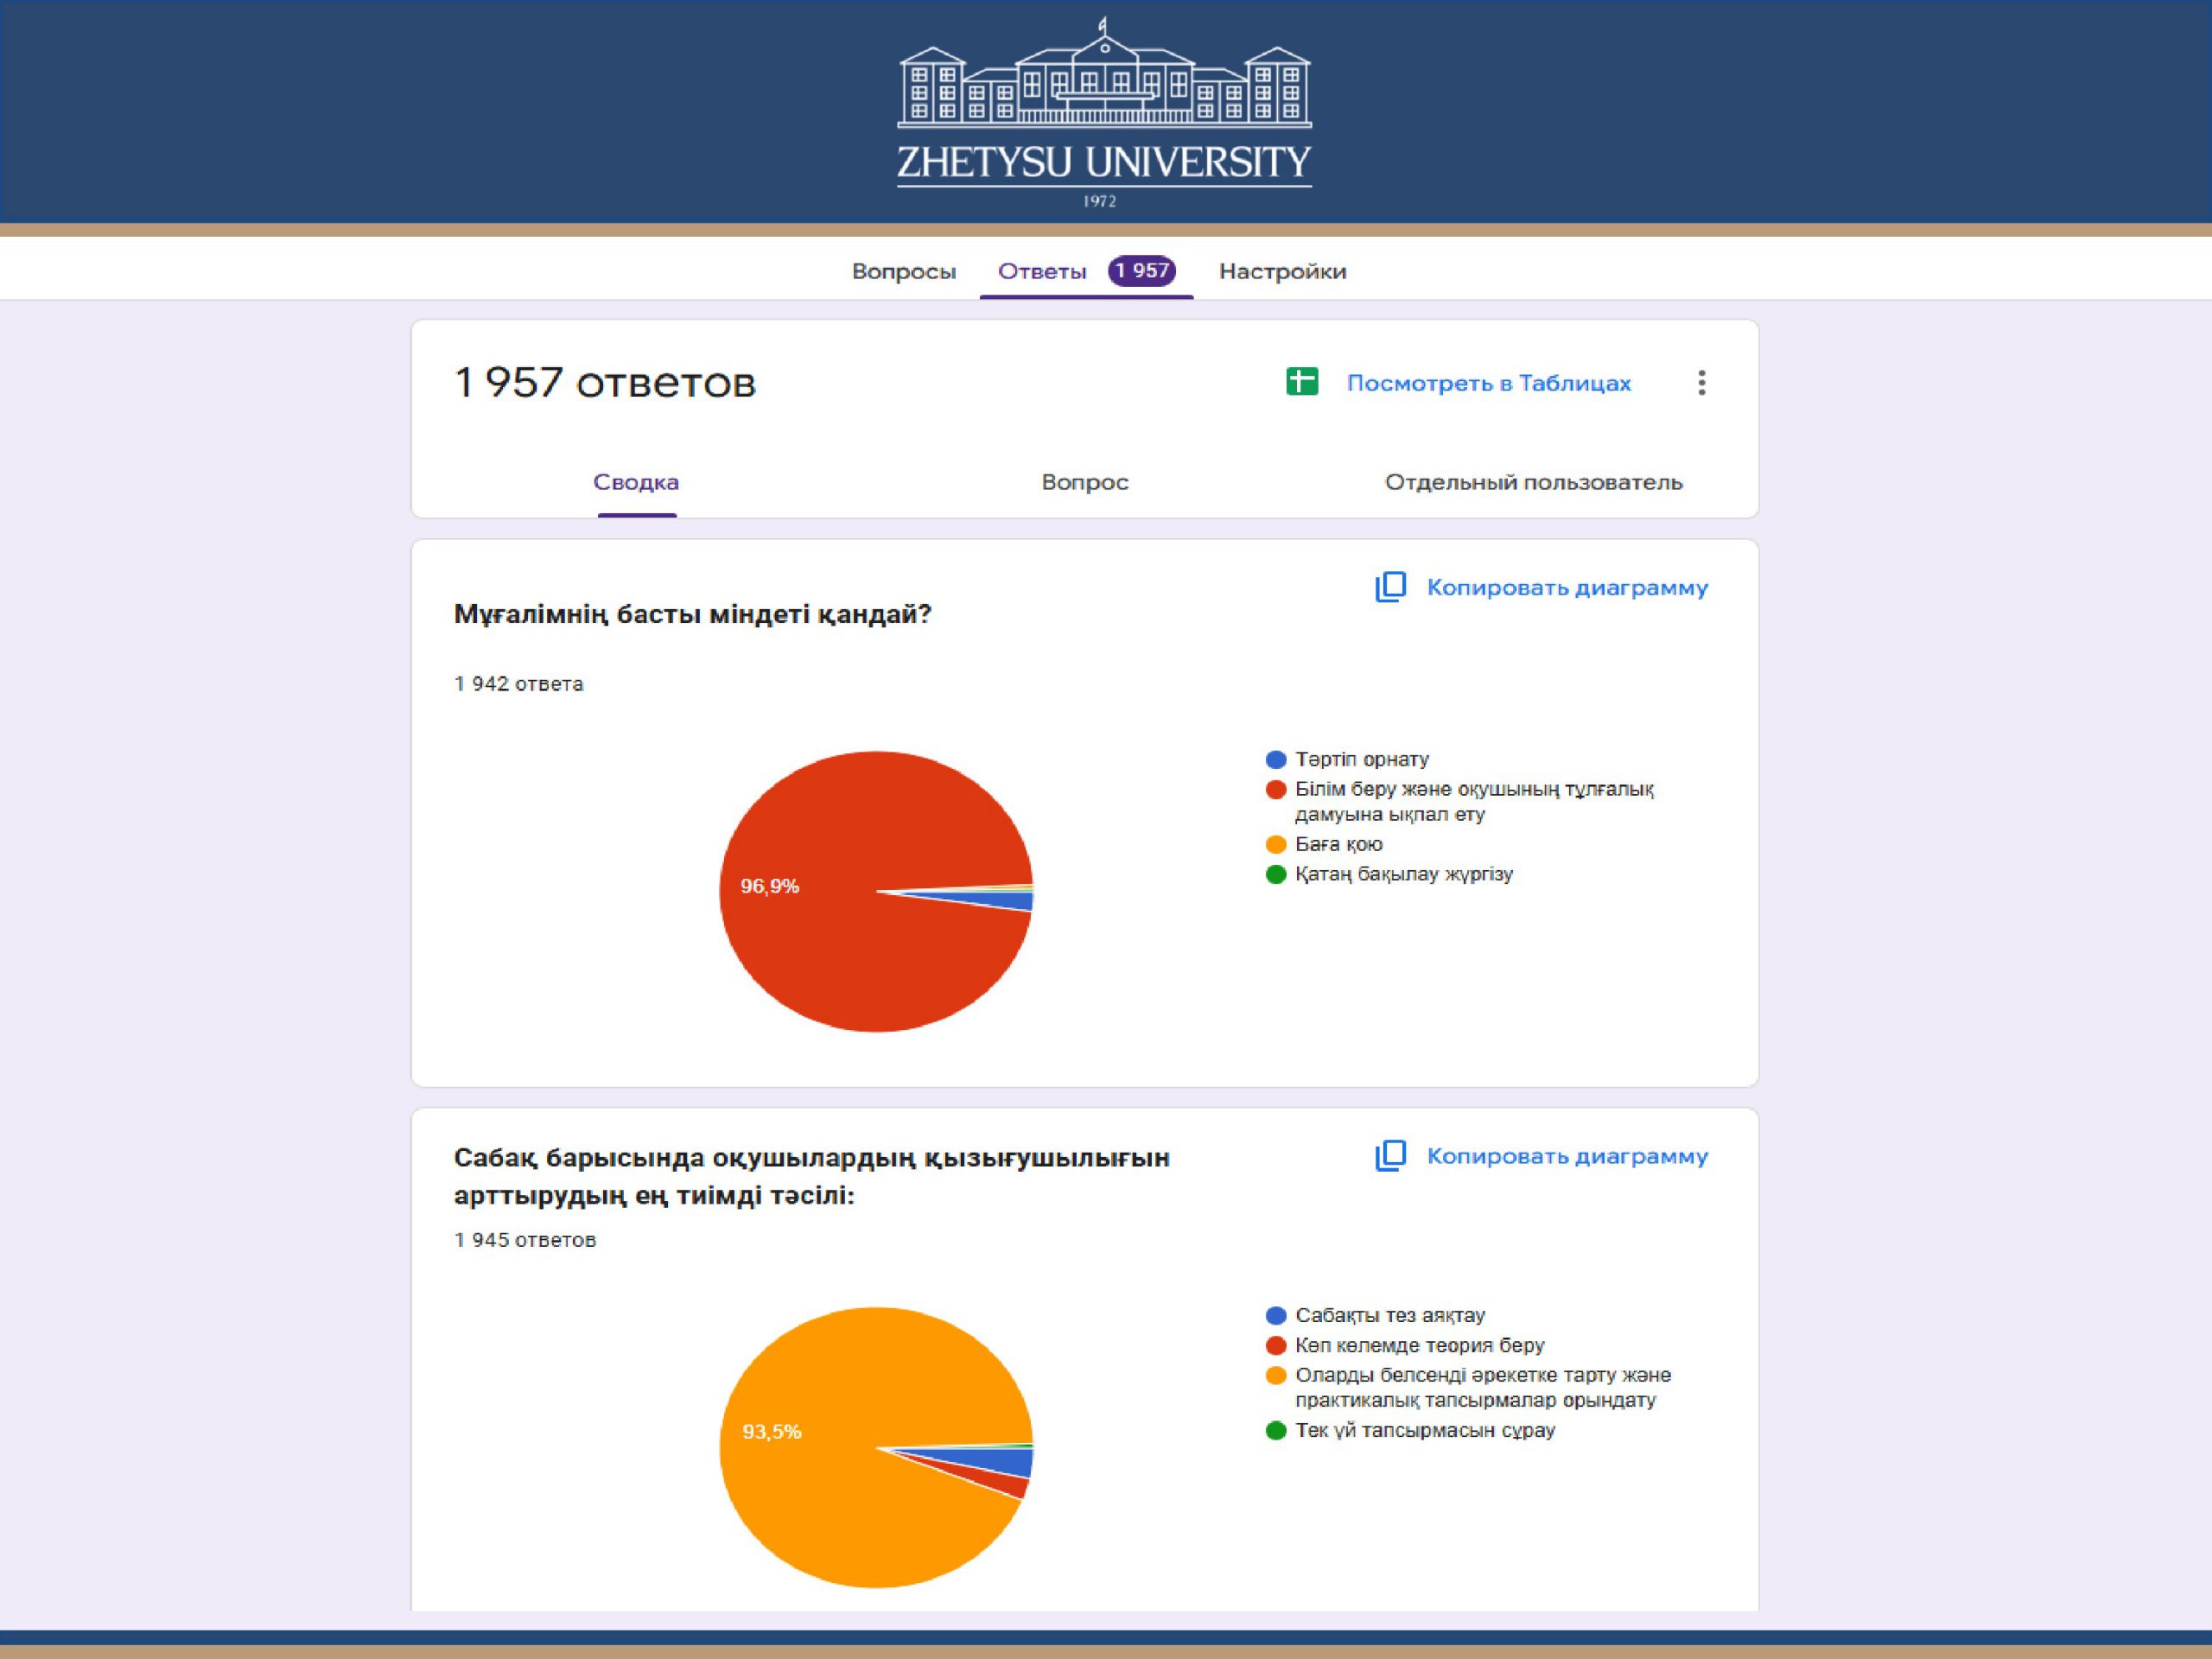Click Посмотреть в Таблицах link
The height and width of the screenshot is (1659, 2212).
[1488, 383]
